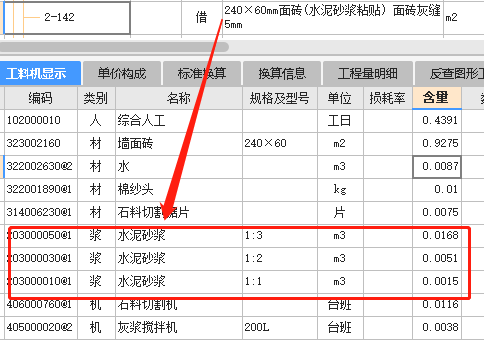Click the 单位 column header
484x360 pixels.
pos(340,98)
